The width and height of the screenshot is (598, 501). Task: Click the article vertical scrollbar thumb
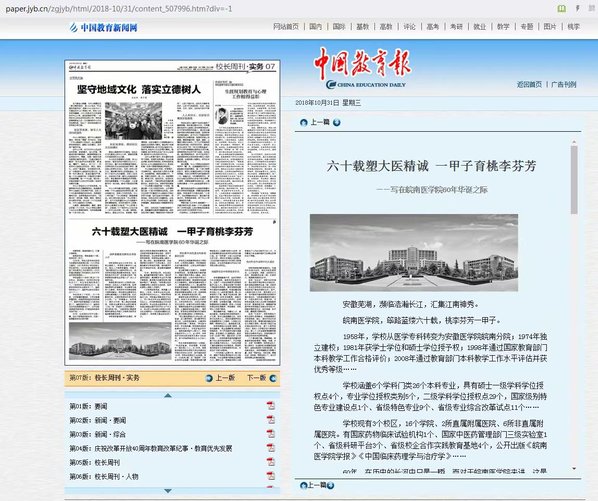click(x=574, y=179)
